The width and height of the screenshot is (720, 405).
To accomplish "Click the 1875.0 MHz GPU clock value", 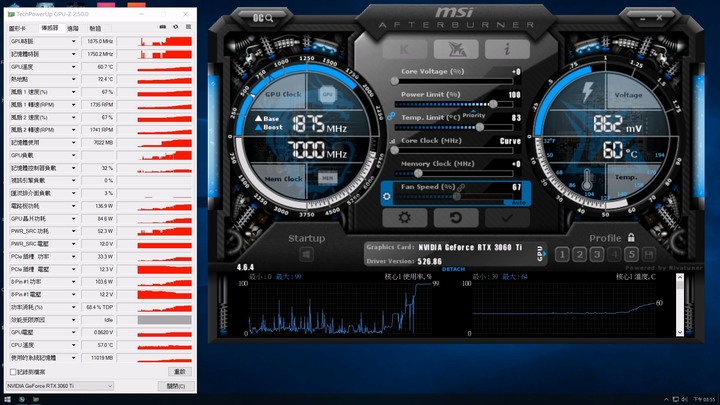I will (x=98, y=41).
